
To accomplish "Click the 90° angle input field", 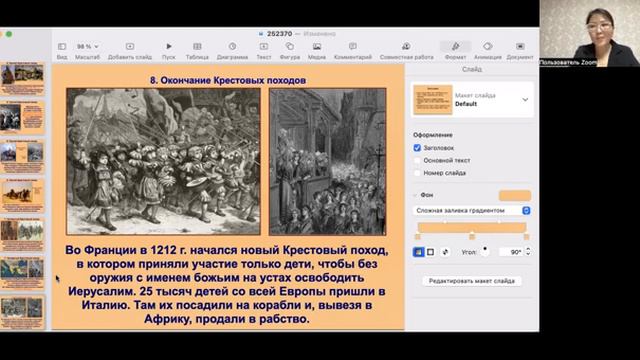I will point(511,252).
